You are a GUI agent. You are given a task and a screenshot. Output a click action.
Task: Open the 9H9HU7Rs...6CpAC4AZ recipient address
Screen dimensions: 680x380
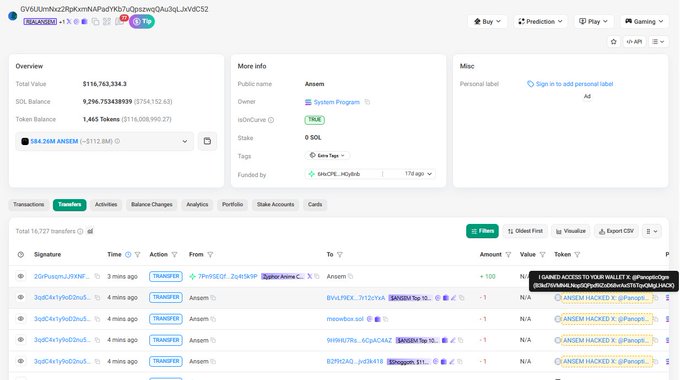pos(359,341)
